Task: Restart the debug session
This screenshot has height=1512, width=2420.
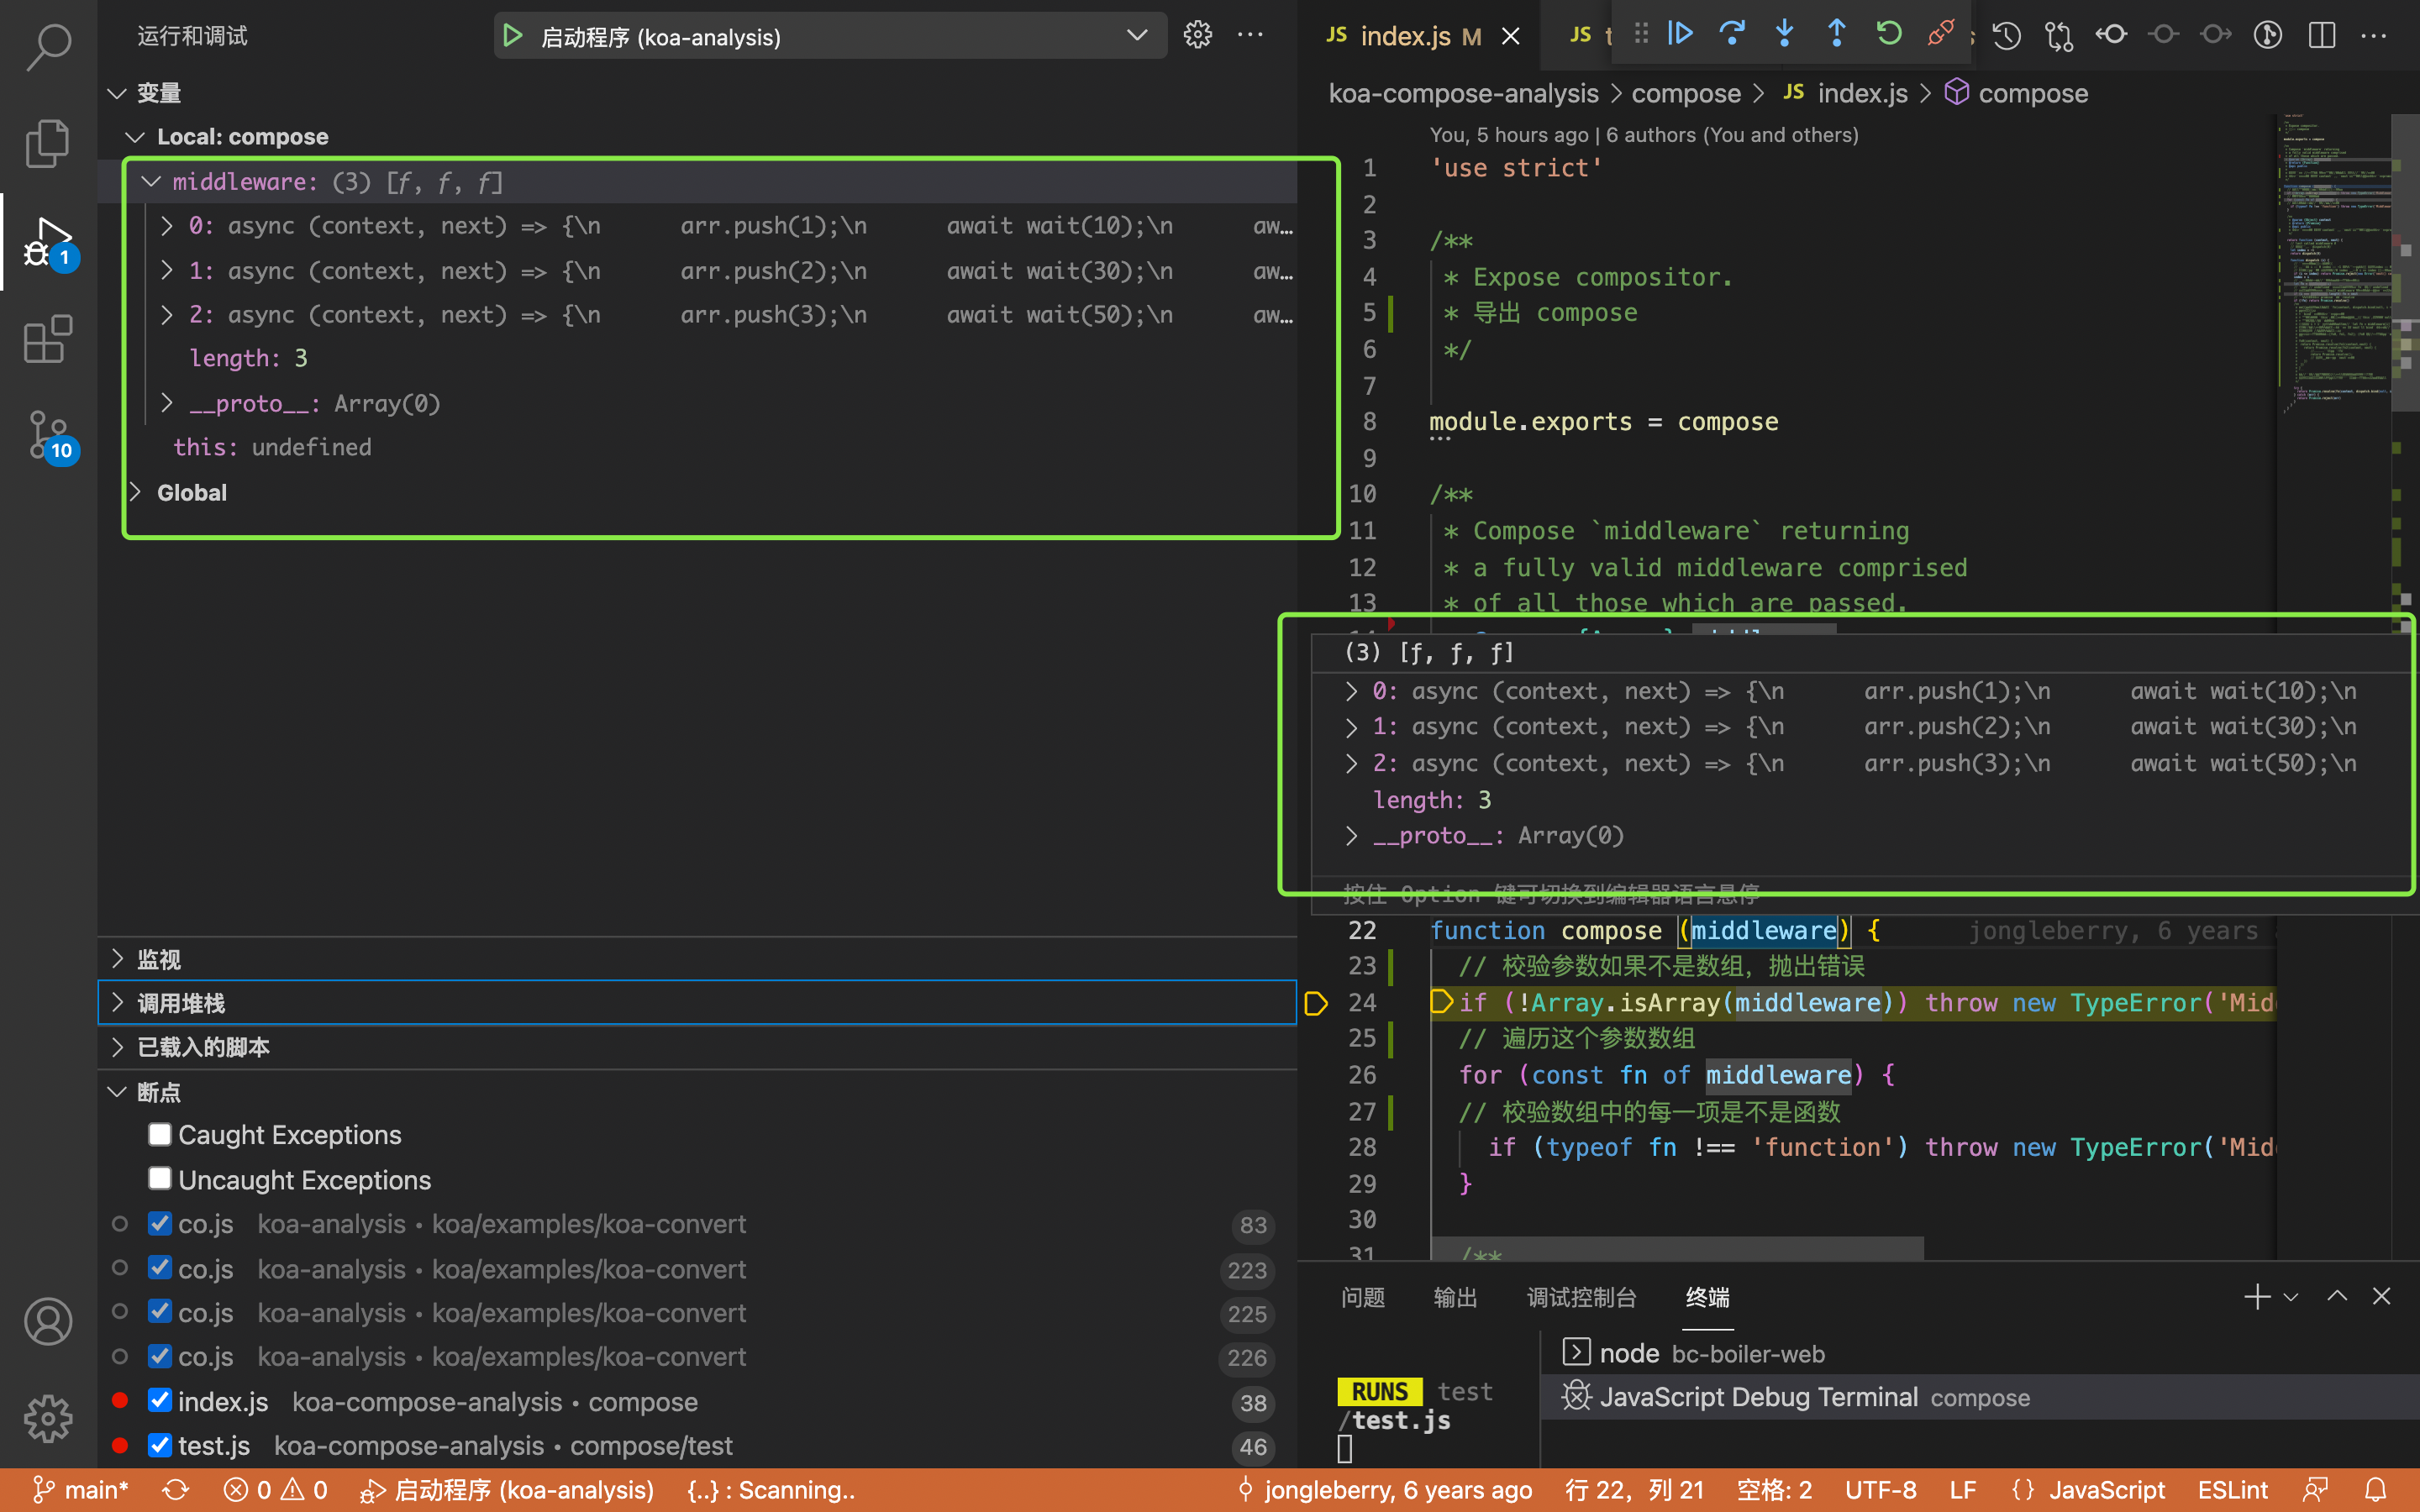Action: click(x=1888, y=34)
